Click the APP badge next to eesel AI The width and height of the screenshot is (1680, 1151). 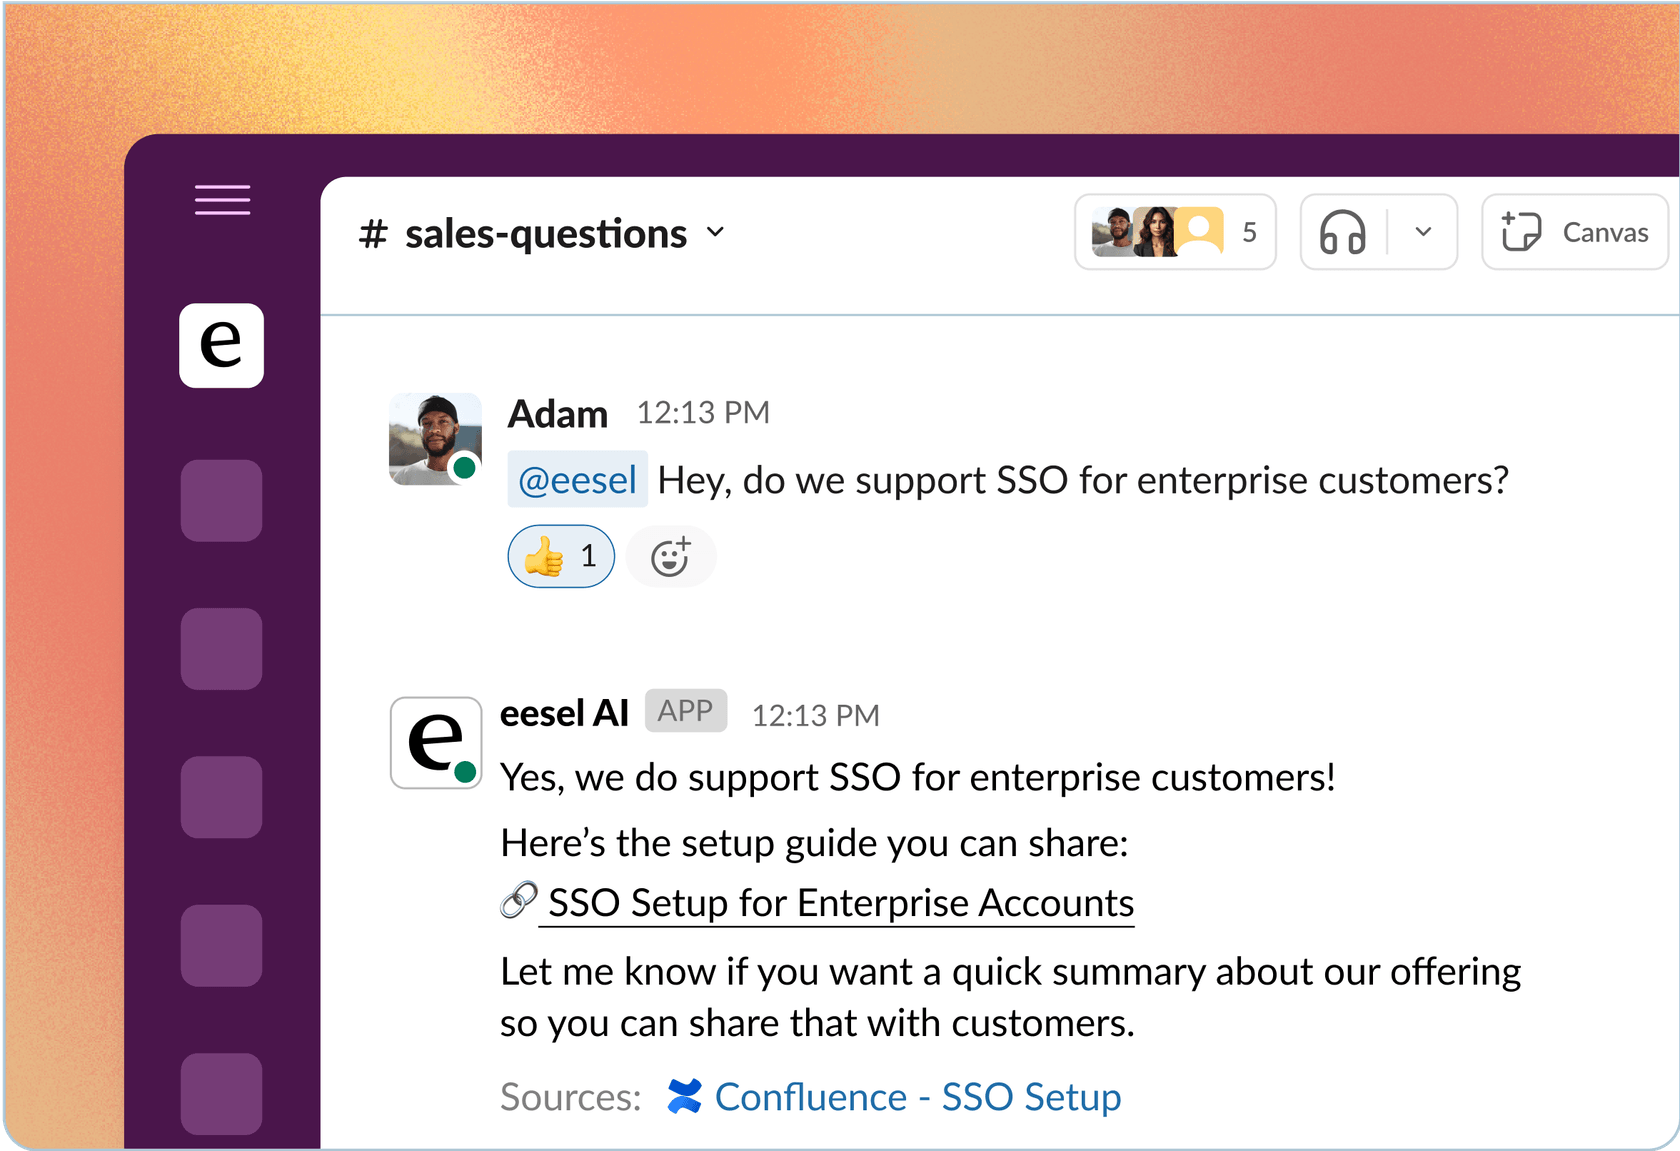click(x=685, y=711)
